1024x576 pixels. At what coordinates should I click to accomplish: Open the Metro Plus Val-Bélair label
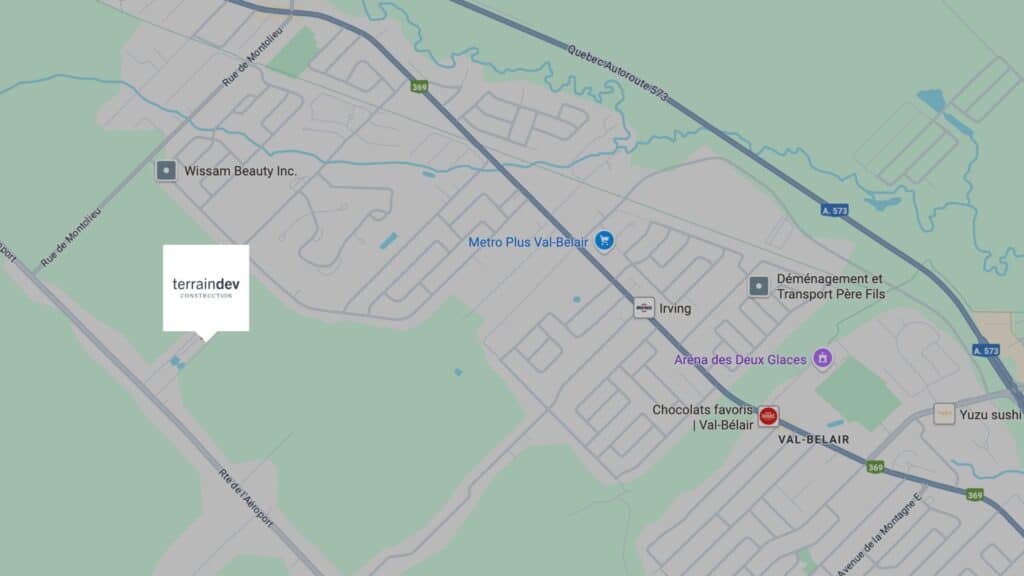[x=528, y=242]
